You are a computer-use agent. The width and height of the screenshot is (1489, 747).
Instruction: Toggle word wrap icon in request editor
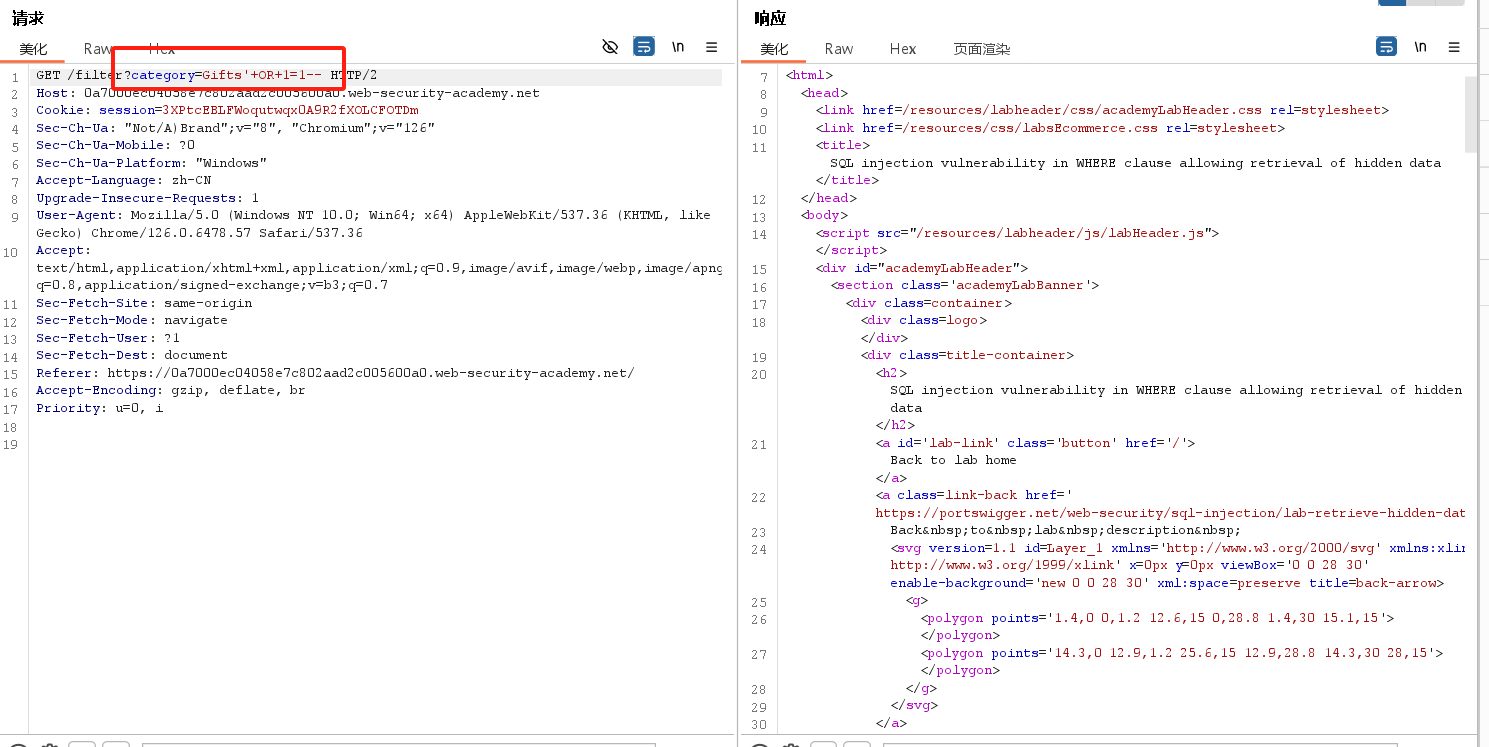pyautogui.click(x=644, y=47)
